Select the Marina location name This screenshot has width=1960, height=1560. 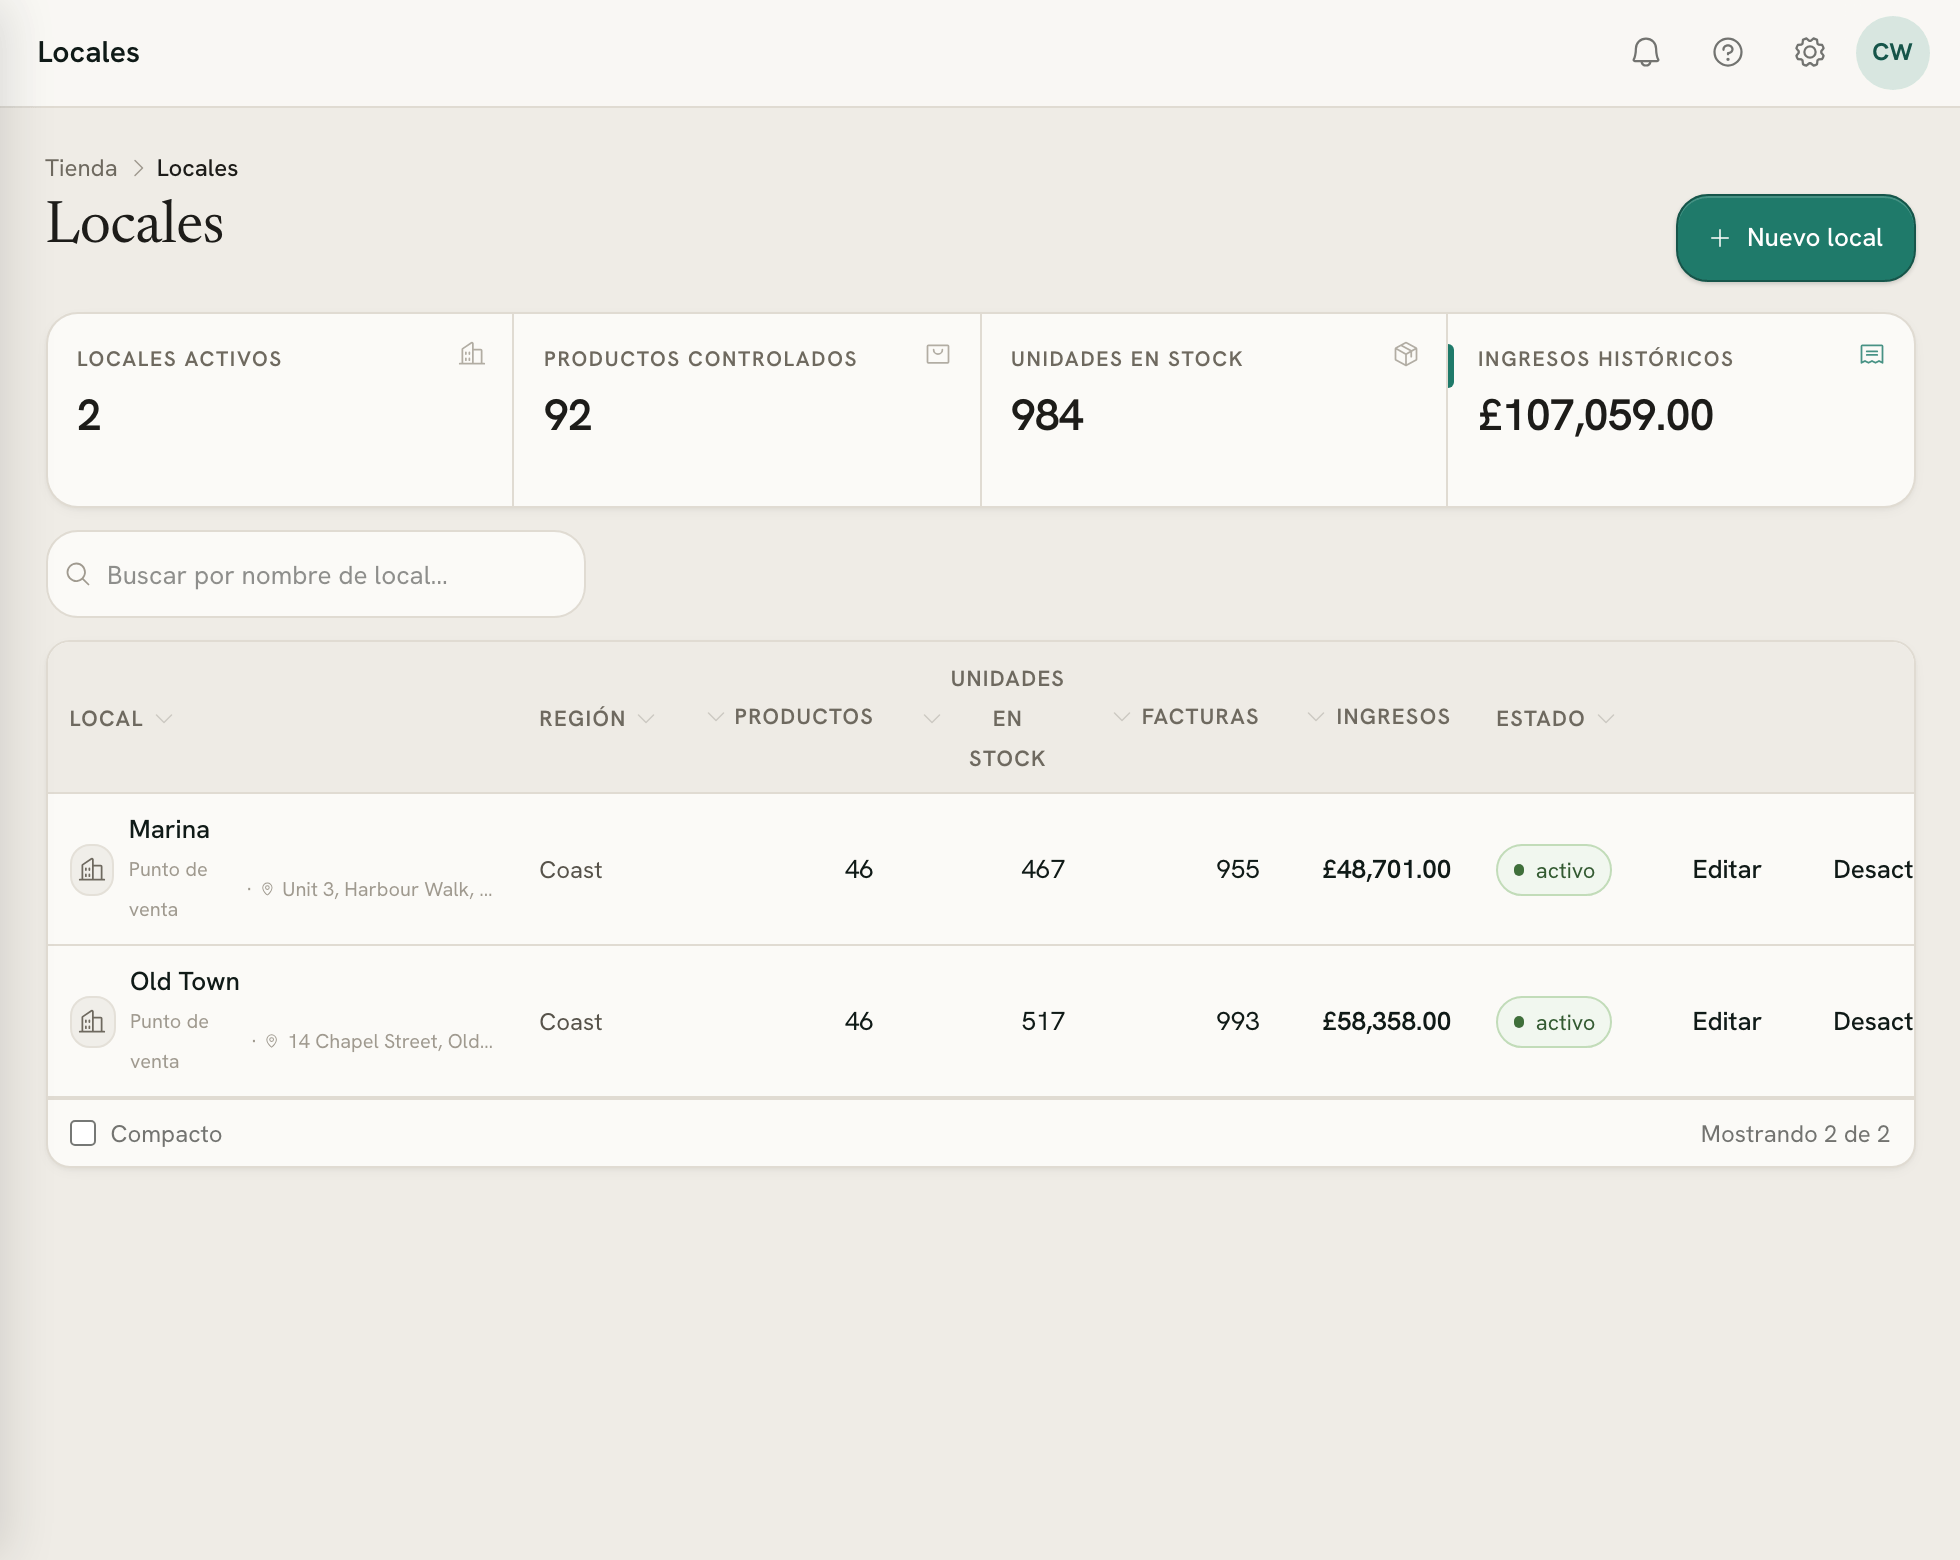pos(169,829)
